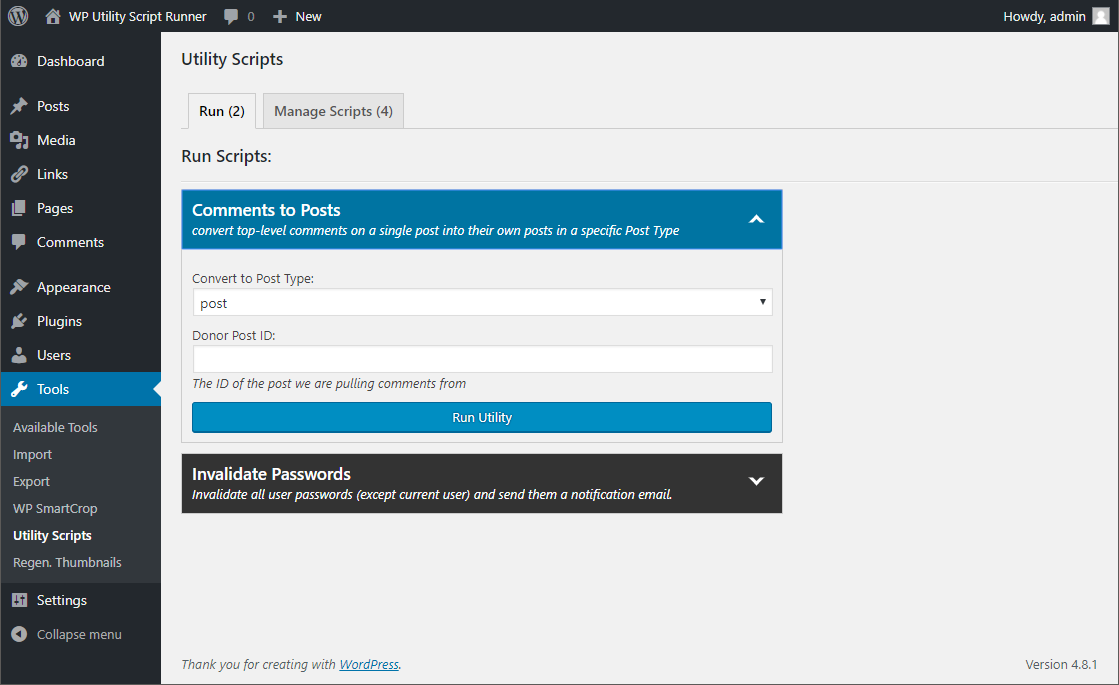Open the Posts menu item
This screenshot has height=685, width=1119.
[53, 106]
